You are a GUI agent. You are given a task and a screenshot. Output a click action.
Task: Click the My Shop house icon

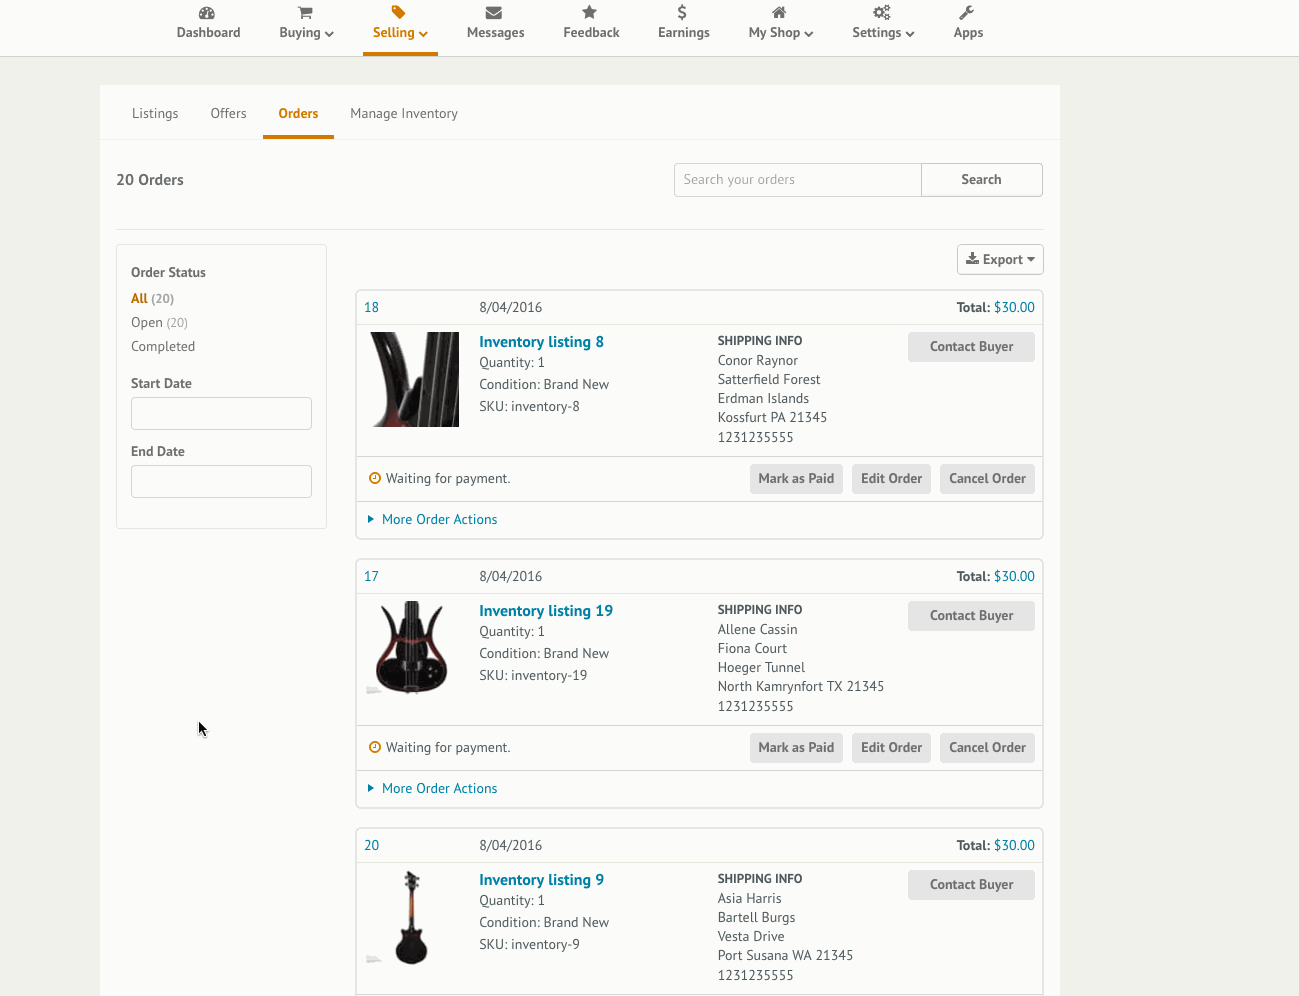click(x=779, y=13)
